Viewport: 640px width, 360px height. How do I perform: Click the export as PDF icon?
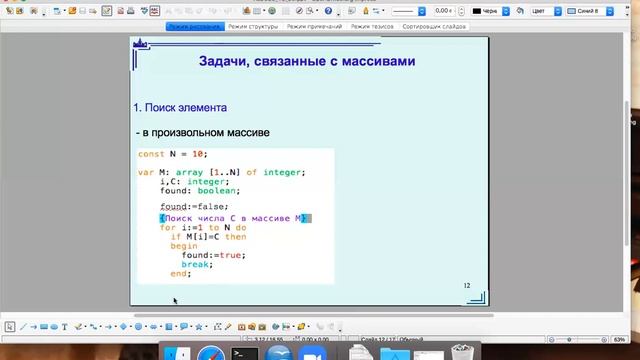[120, 11]
